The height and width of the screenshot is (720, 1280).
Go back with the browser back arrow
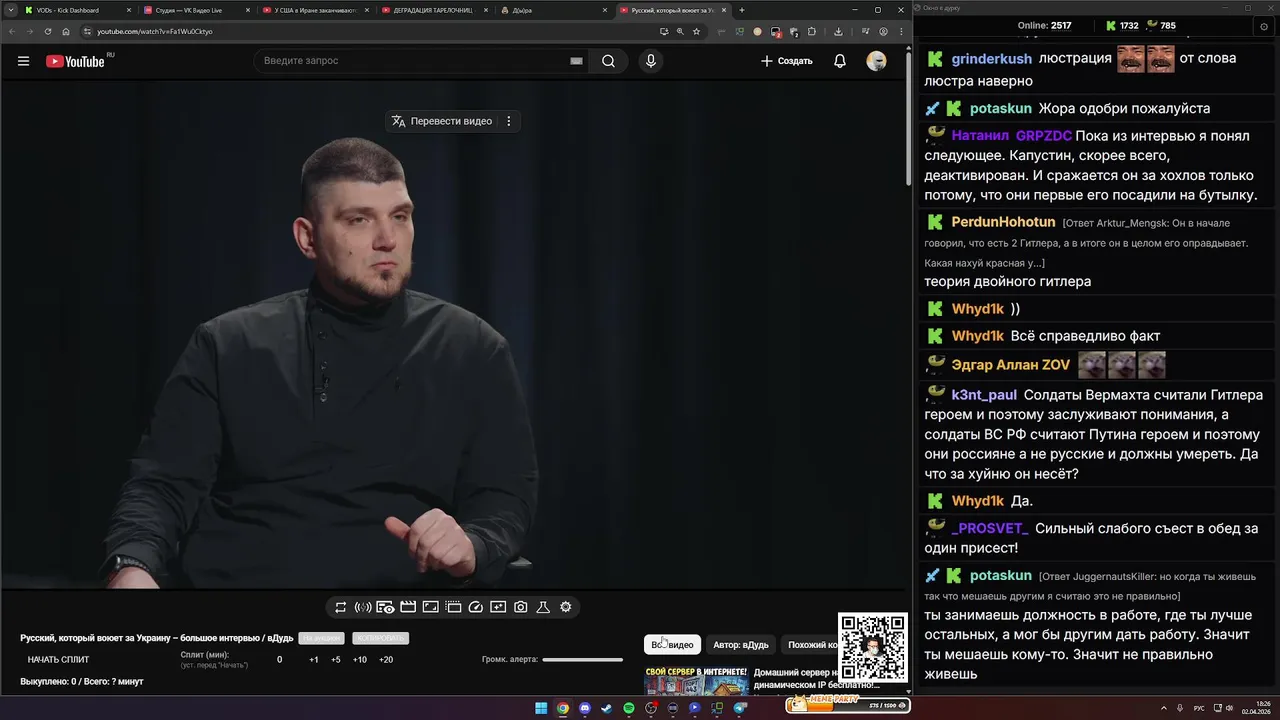(12, 31)
